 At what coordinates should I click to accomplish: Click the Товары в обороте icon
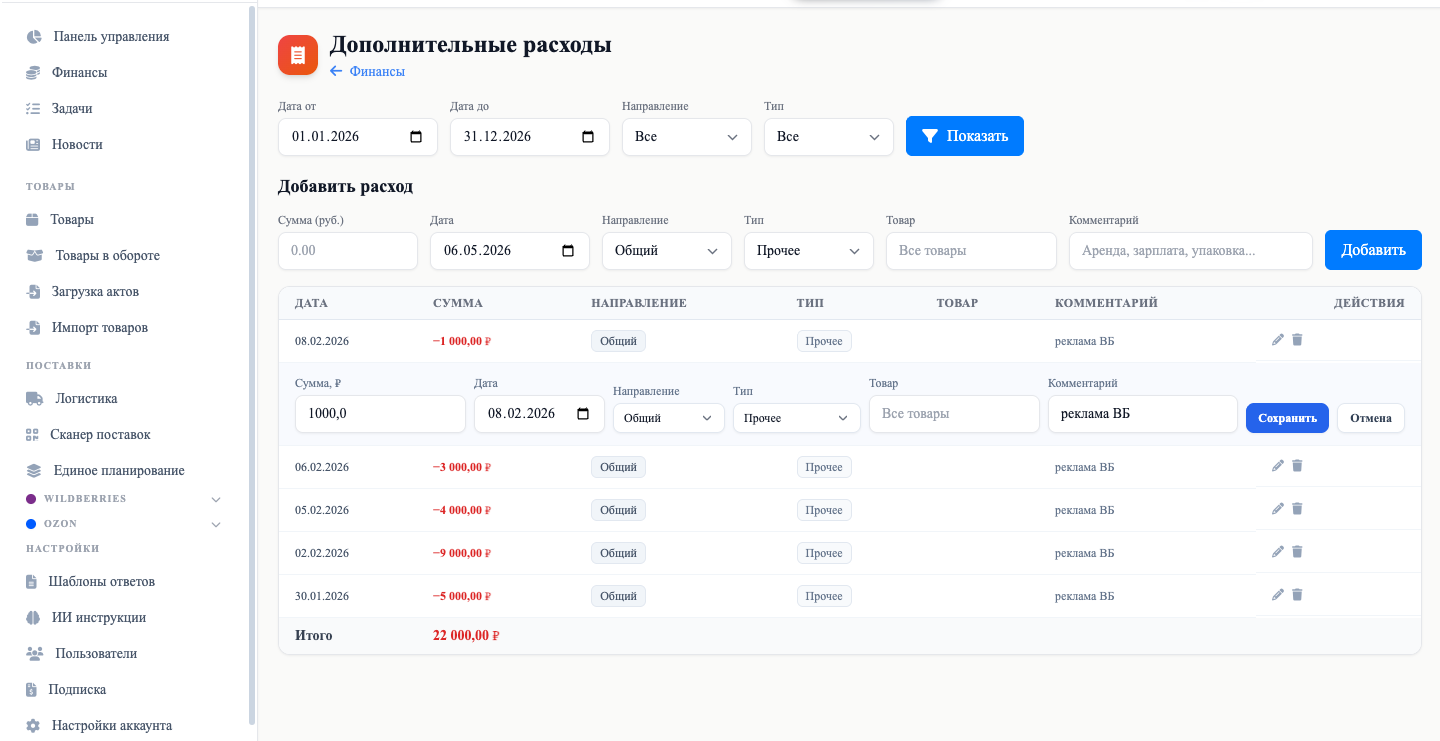tap(35, 256)
